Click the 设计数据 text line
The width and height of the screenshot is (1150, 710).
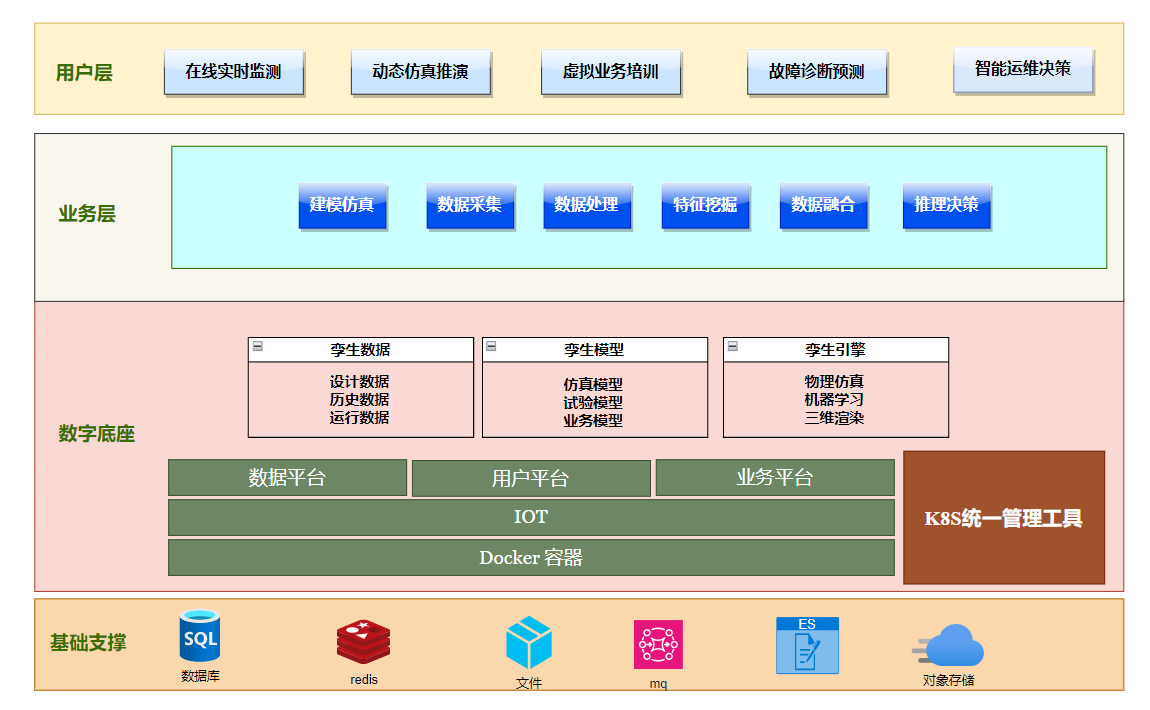[359, 382]
